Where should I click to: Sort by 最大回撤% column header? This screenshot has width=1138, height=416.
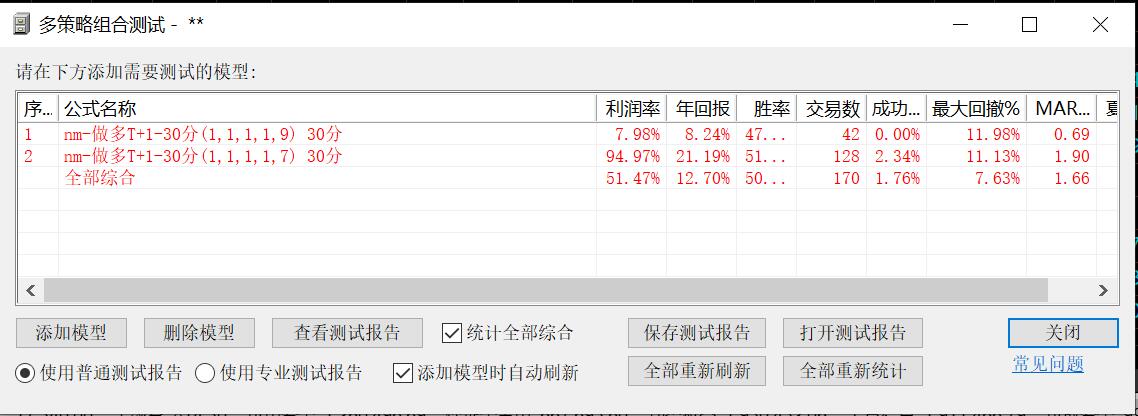(x=975, y=109)
